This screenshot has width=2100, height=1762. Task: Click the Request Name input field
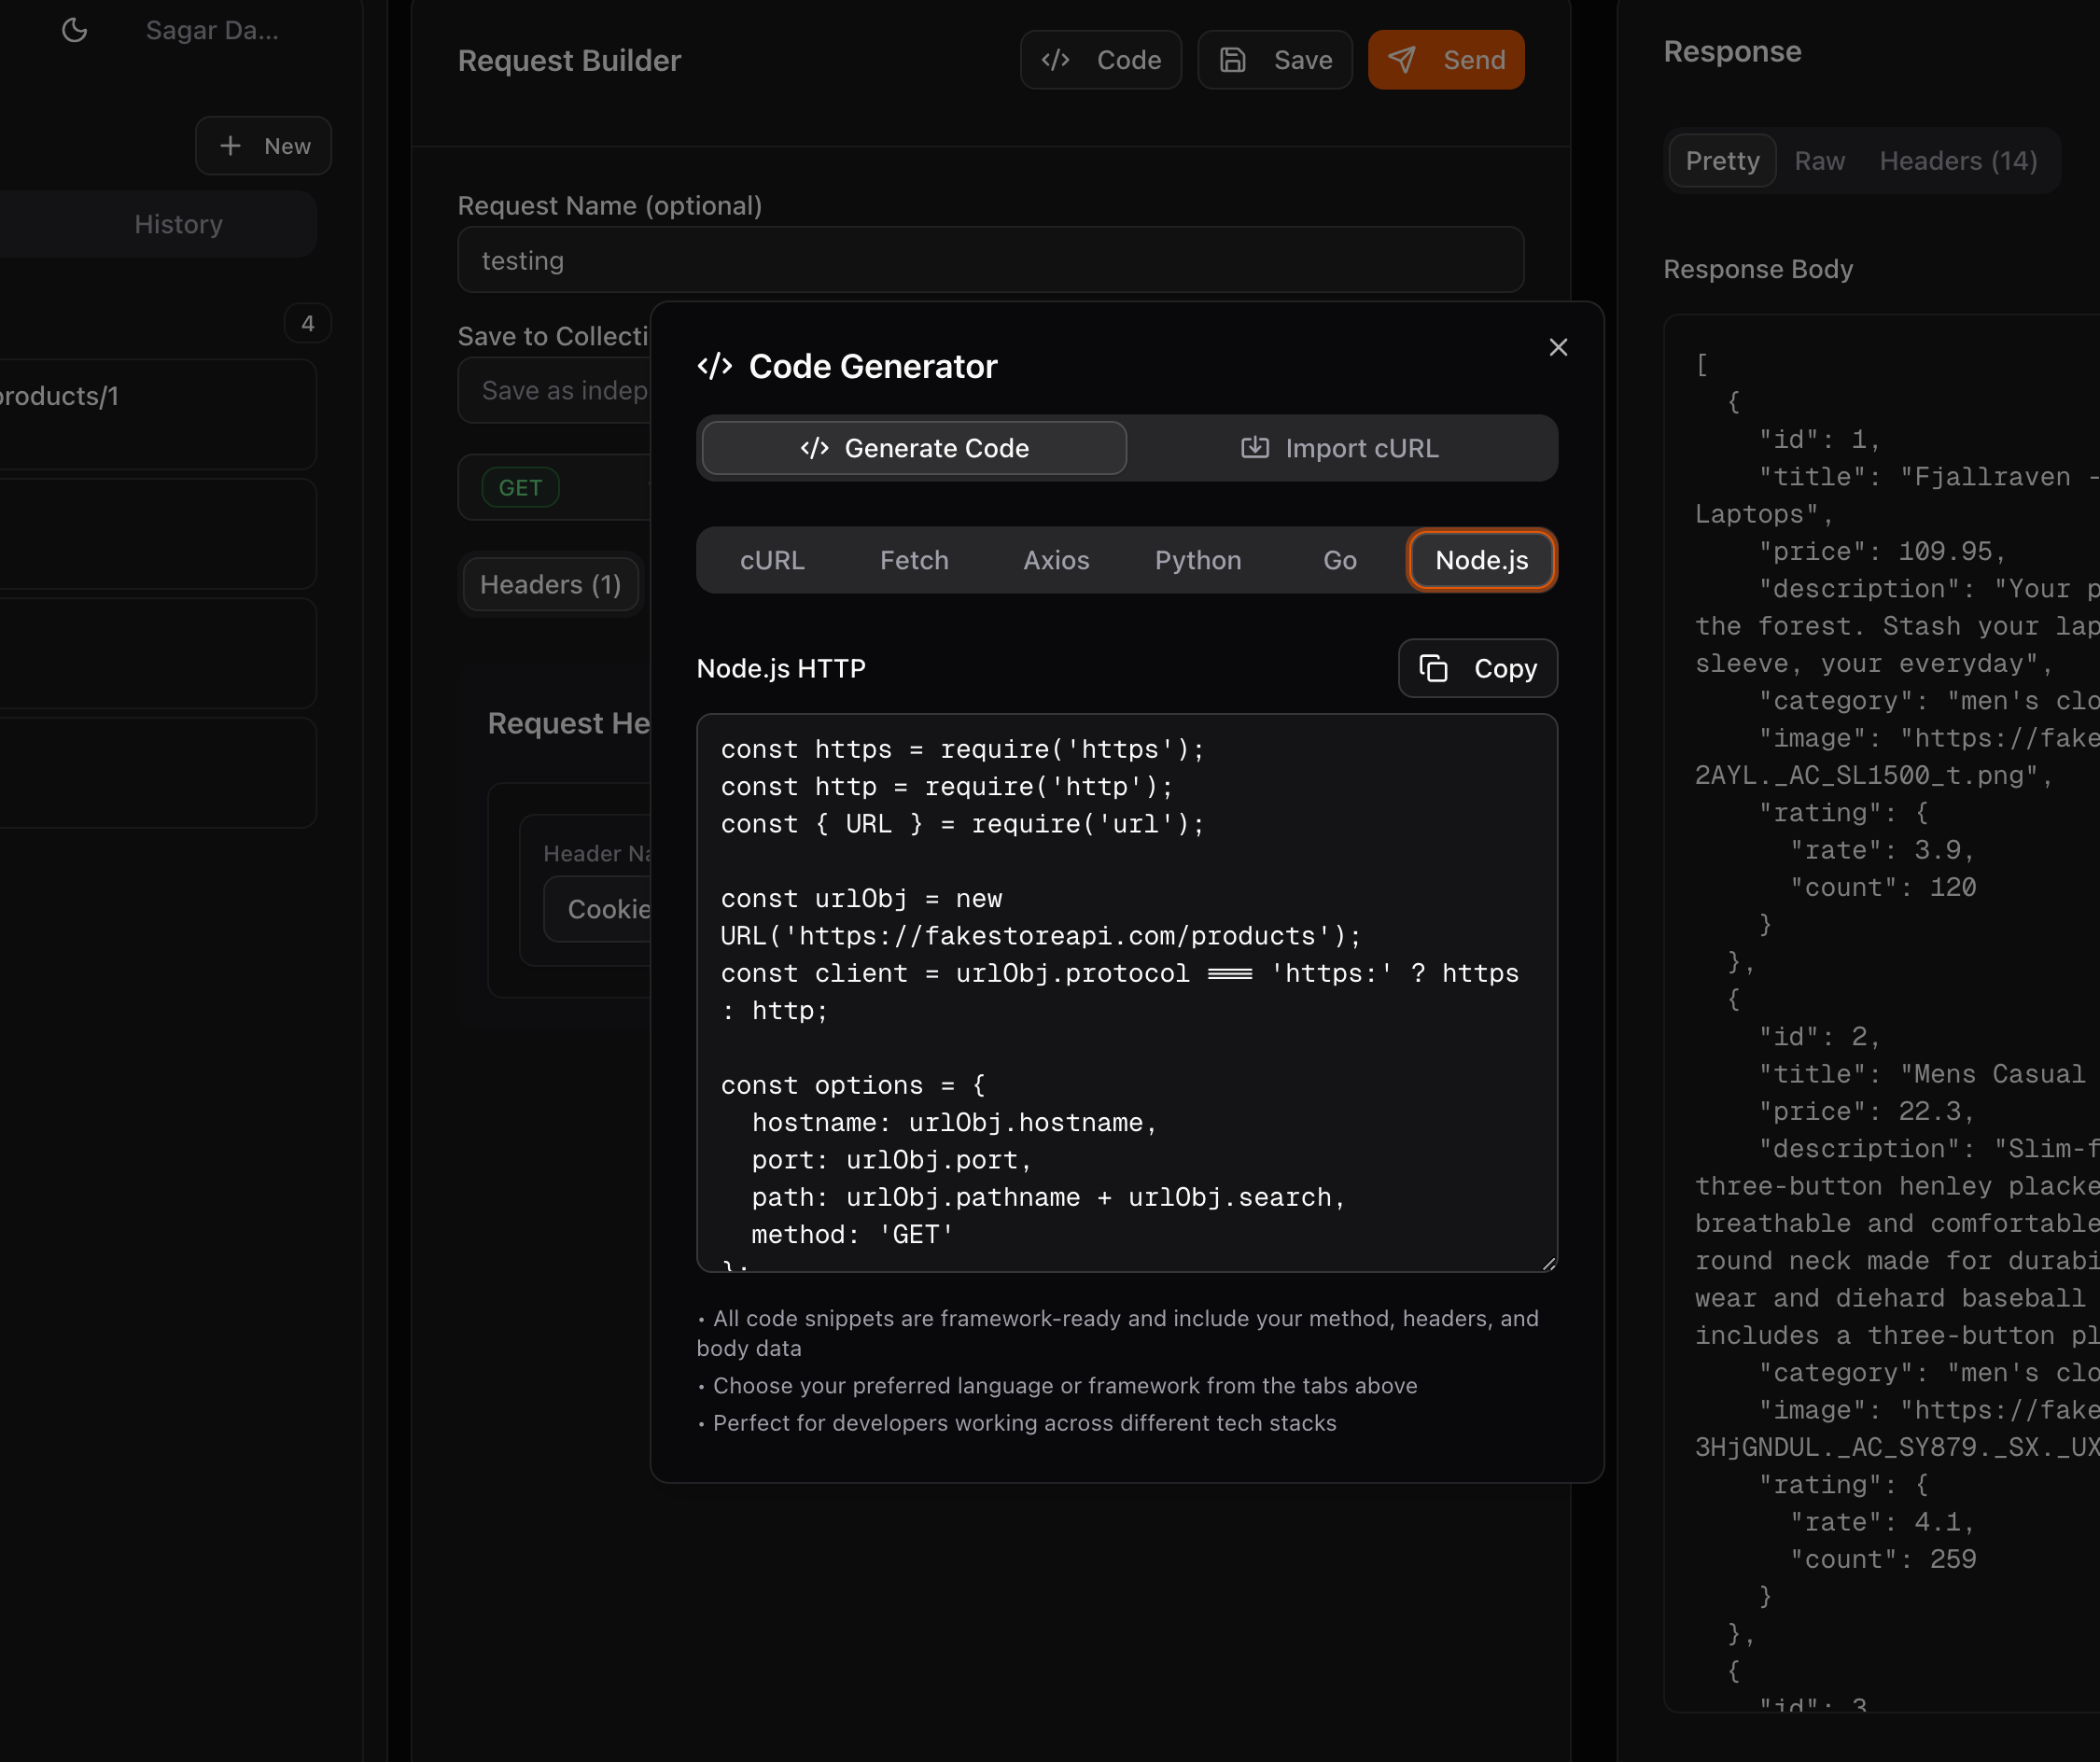[990, 260]
